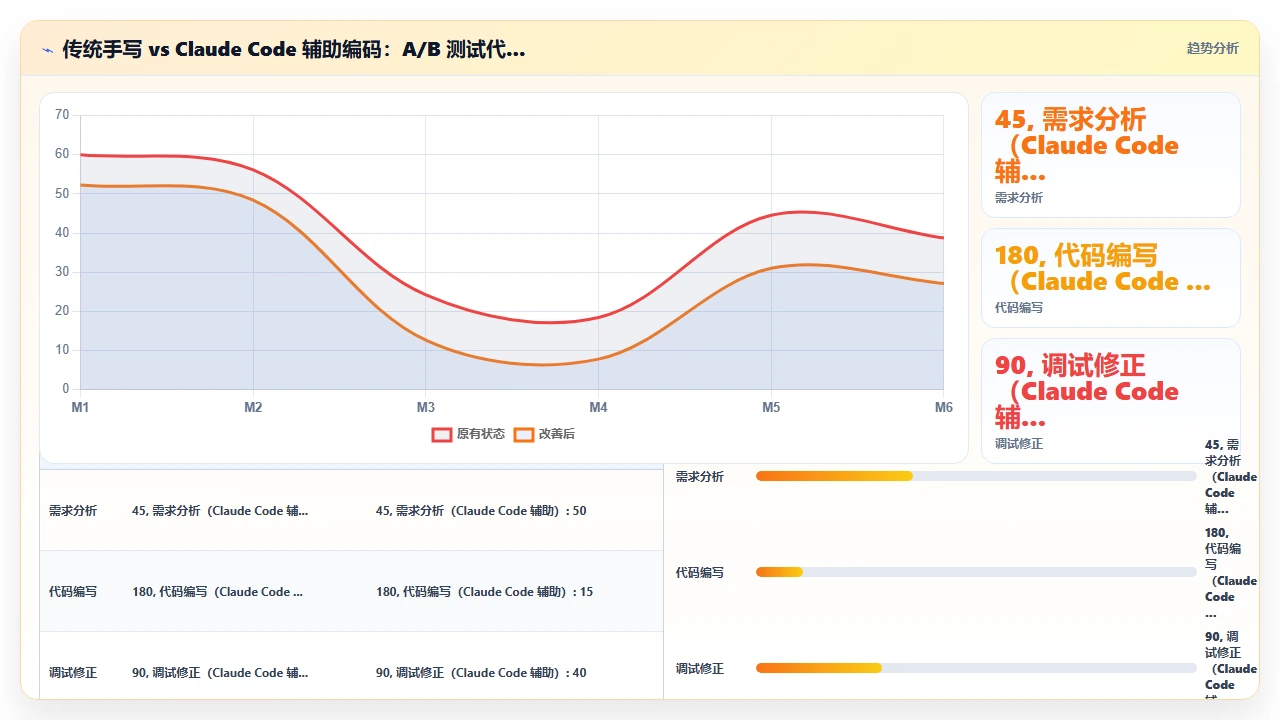Image resolution: width=1280 pixels, height=720 pixels.
Task: Click table cell ending with "辅助）: 40"
Action: [481, 673]
